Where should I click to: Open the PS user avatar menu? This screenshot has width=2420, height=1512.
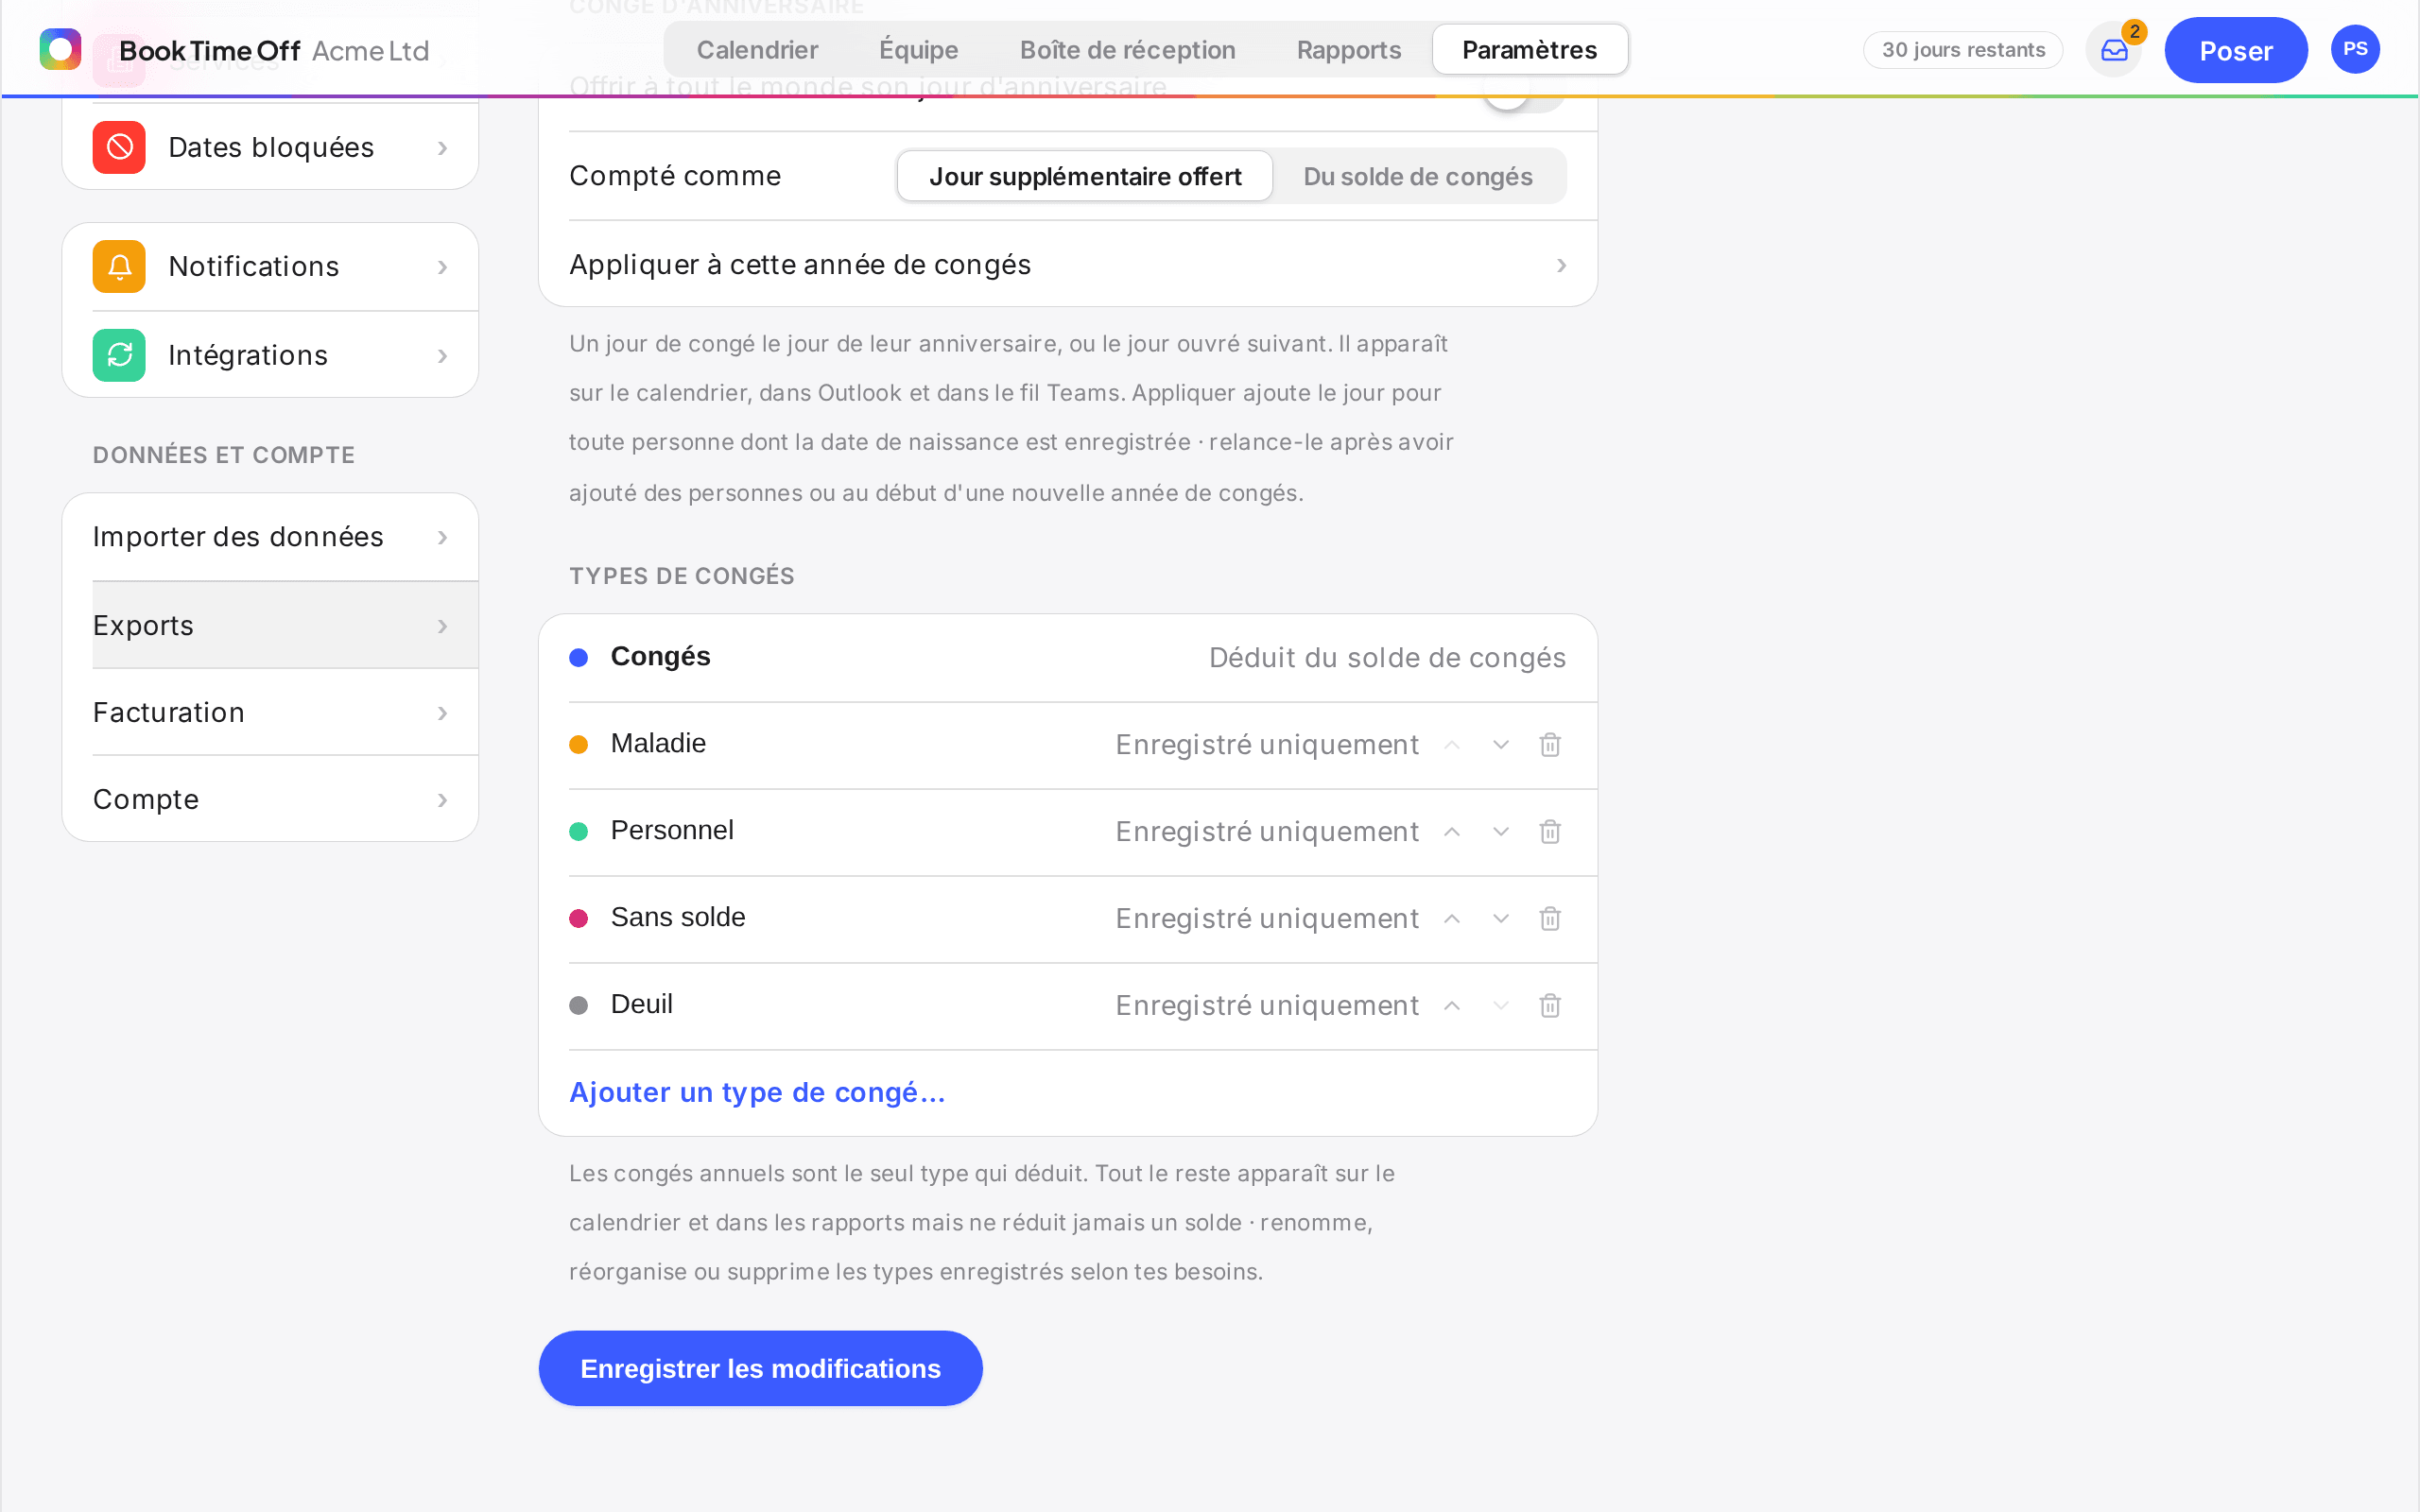click(2355, 49)
